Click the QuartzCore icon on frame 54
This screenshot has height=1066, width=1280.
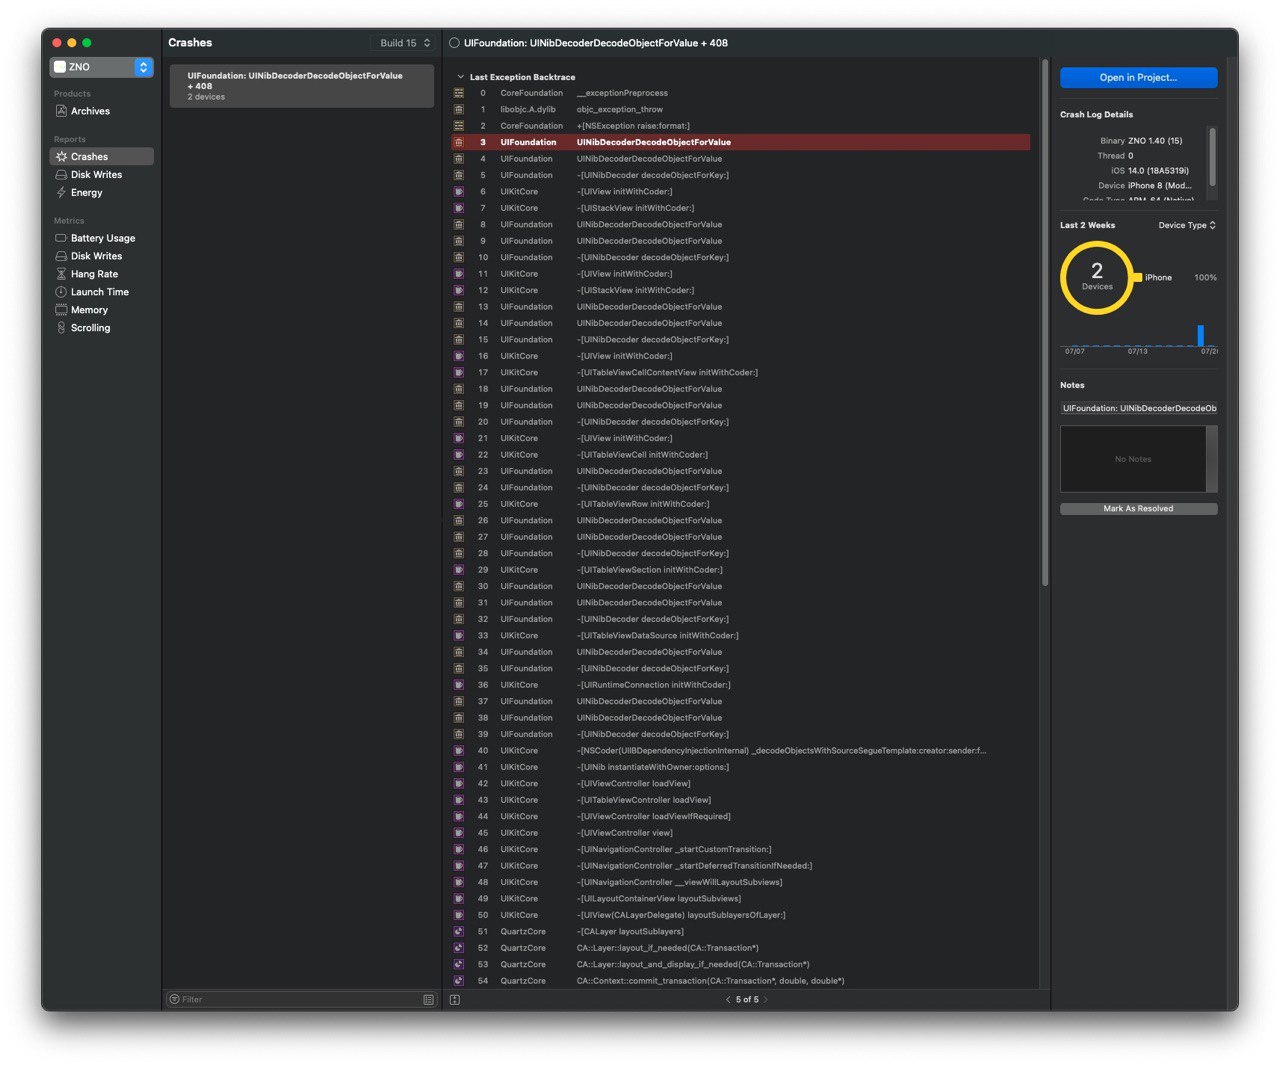pyautogui.click(x=459, y=981)
